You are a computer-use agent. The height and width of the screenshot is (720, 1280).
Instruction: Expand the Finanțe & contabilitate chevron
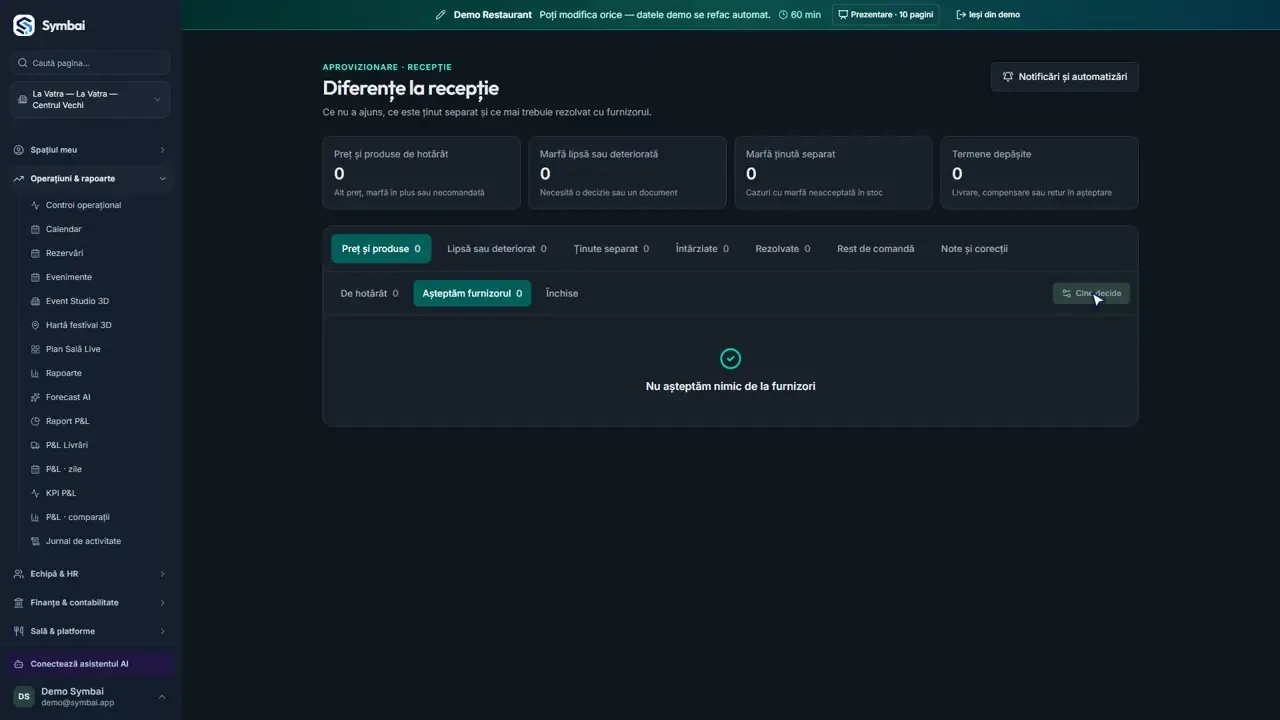pos(162,603)
